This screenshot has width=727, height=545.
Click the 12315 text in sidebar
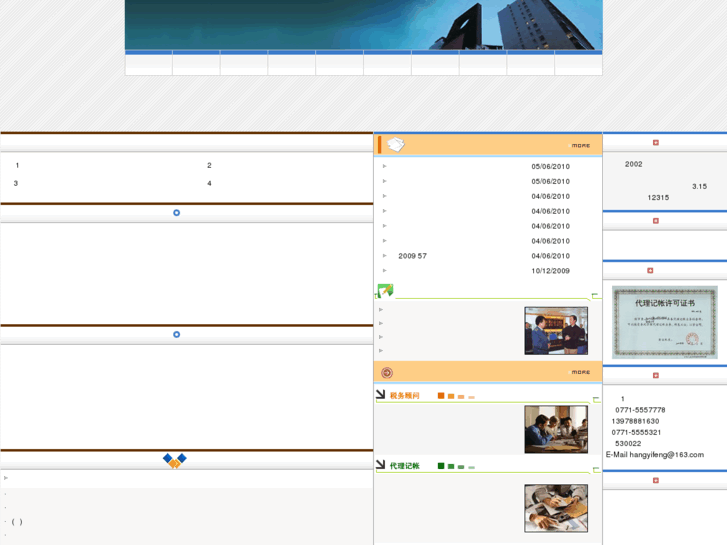658,197
